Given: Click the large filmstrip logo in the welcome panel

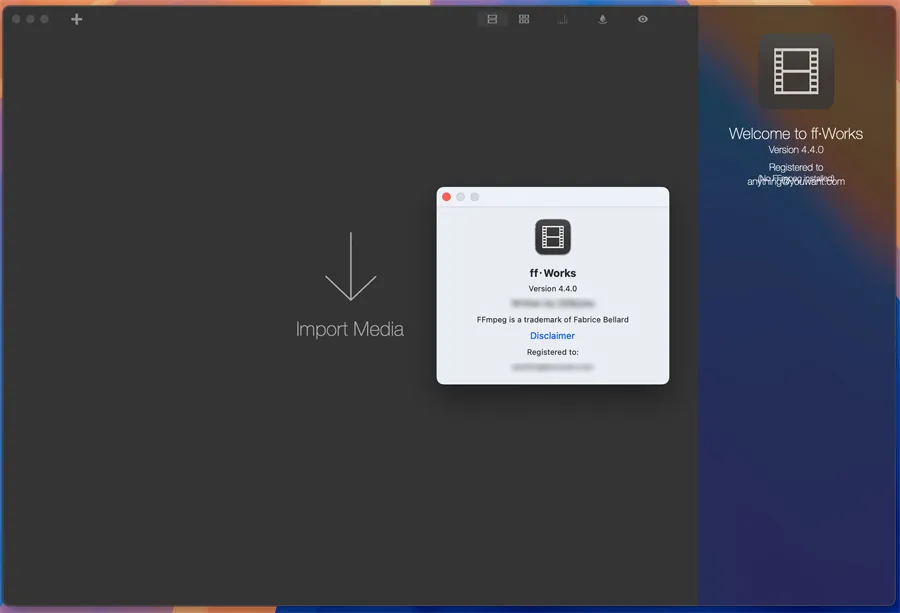Looking at the screenshot, I should coord(796,72).
